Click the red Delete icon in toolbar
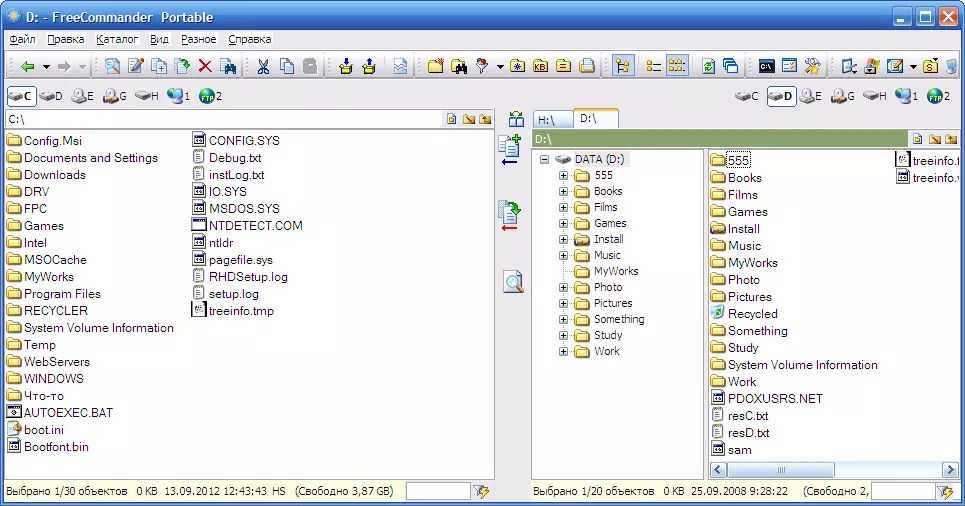The image size is (965, 506). pyautogui.click(x=205, y=67)
